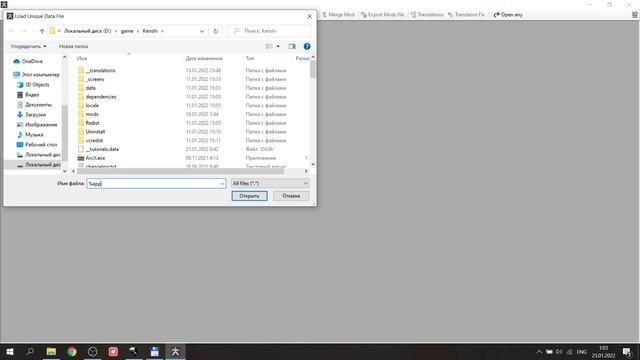Select the locale folder
Image resolution: width=640 pixels, height=360 pixels.
pyautogui.click(x=92, y=105)
